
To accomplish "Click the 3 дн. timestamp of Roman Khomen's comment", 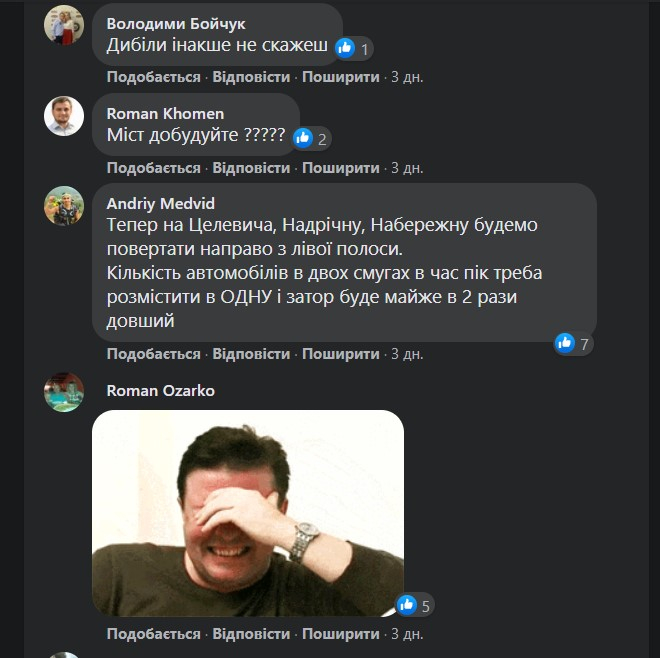I will 406,168.
